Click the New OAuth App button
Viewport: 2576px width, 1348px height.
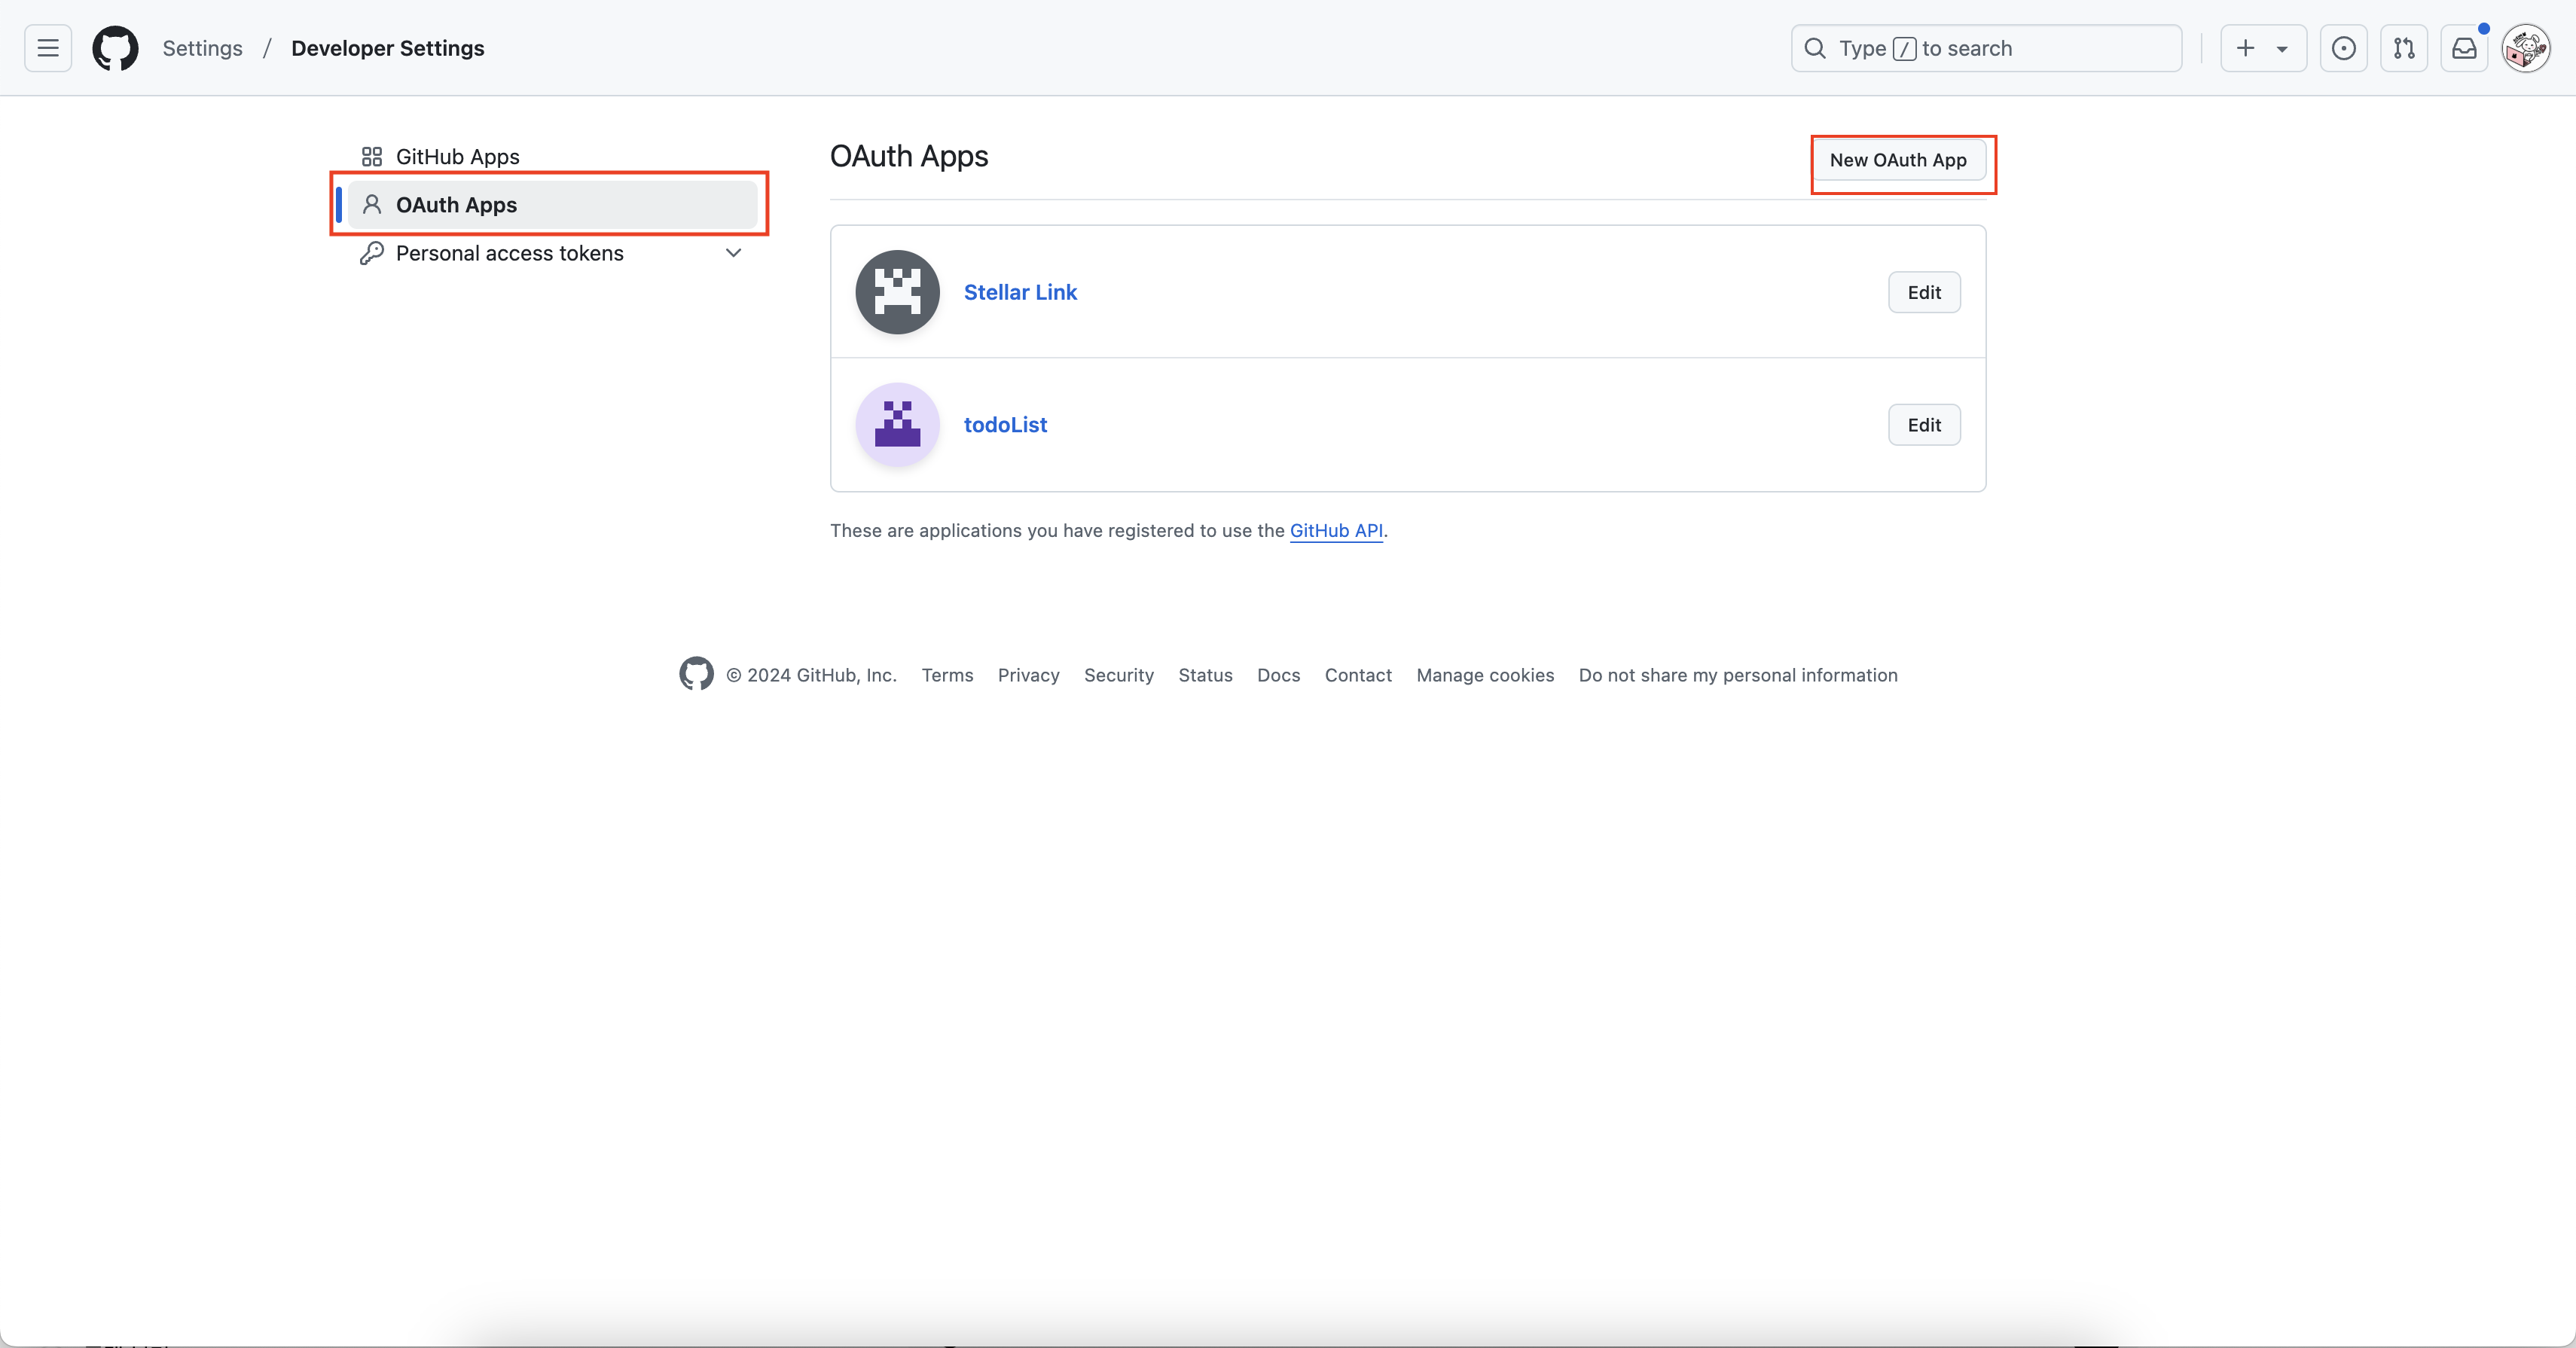pos(1898,160)
